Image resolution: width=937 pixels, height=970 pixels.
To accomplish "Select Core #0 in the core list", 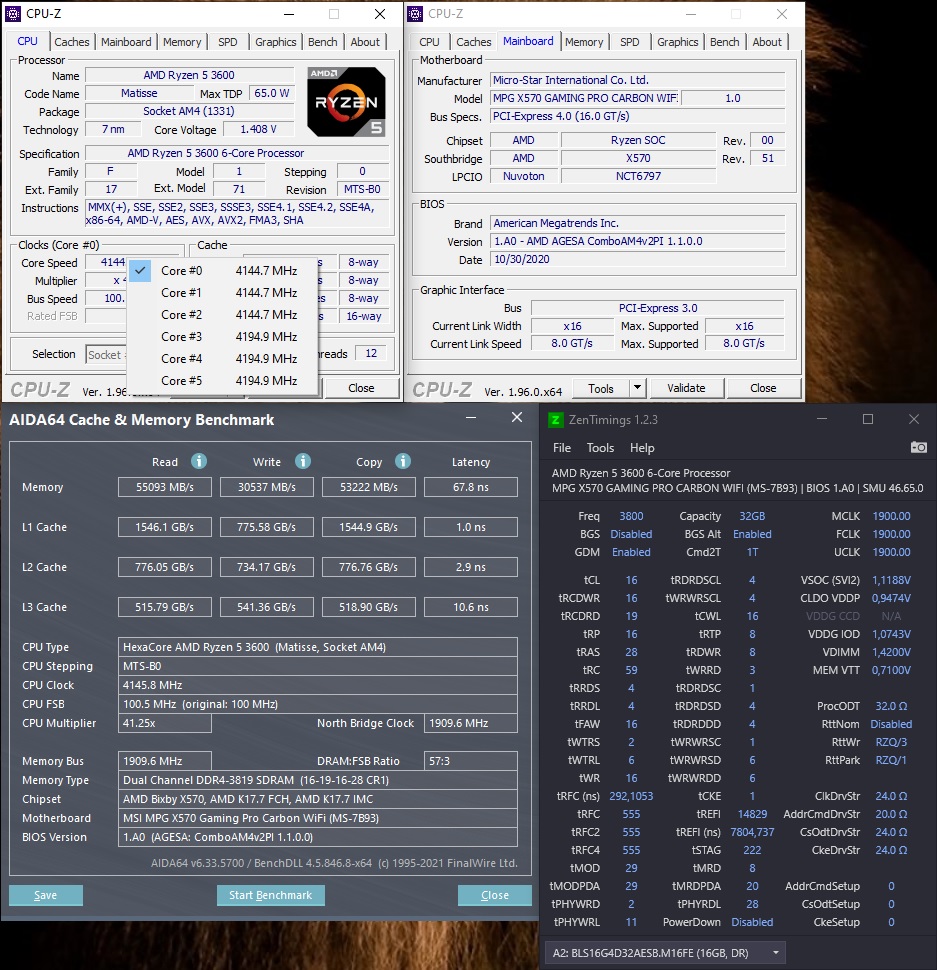I will pos(223,271).
